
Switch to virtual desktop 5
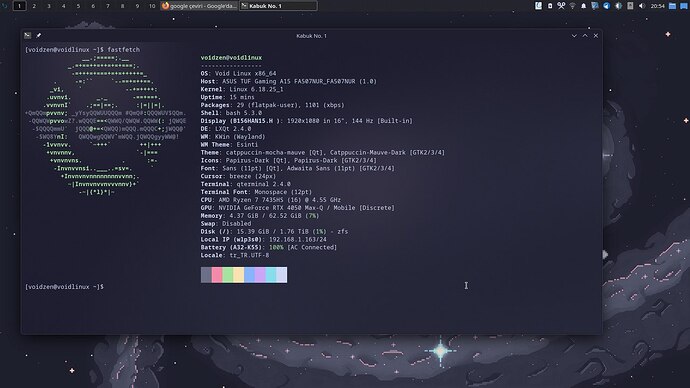point(78,6)
